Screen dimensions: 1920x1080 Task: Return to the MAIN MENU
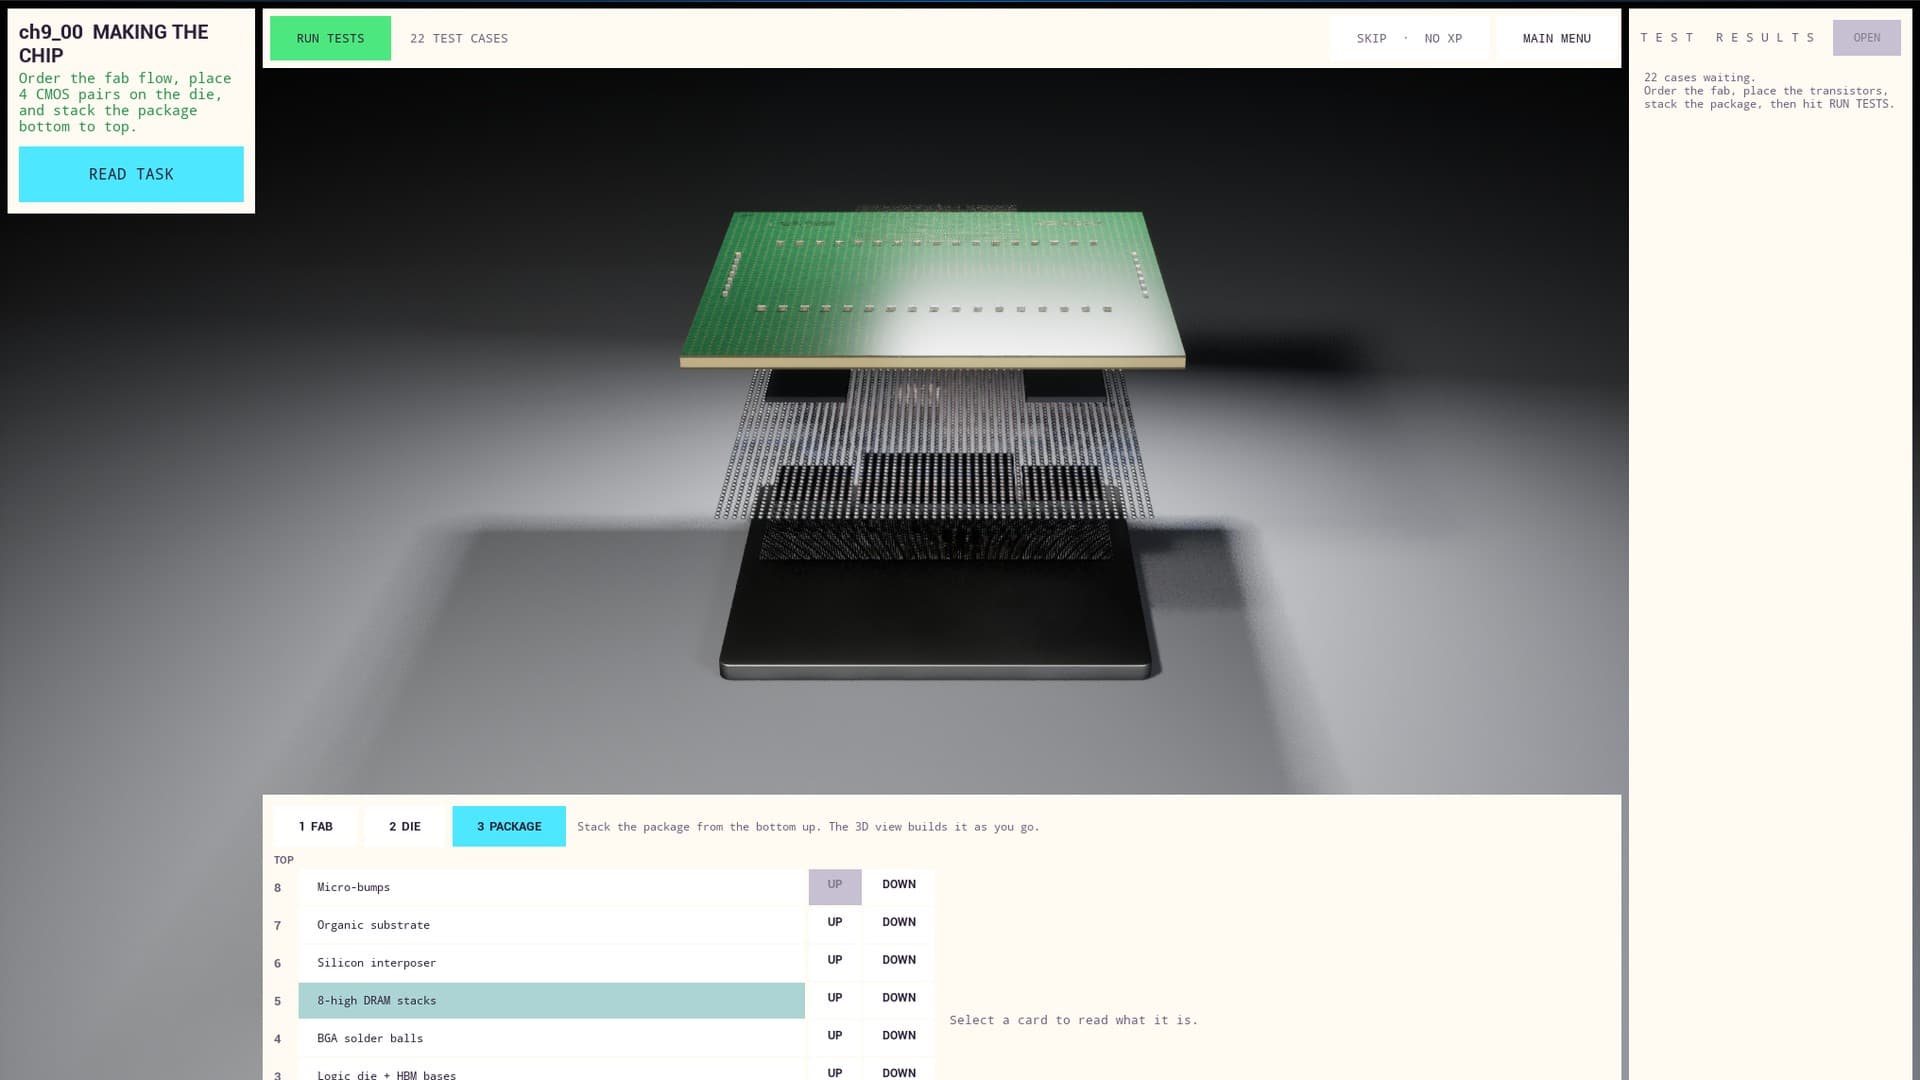pyautogui.click(x=1556, y=38)
